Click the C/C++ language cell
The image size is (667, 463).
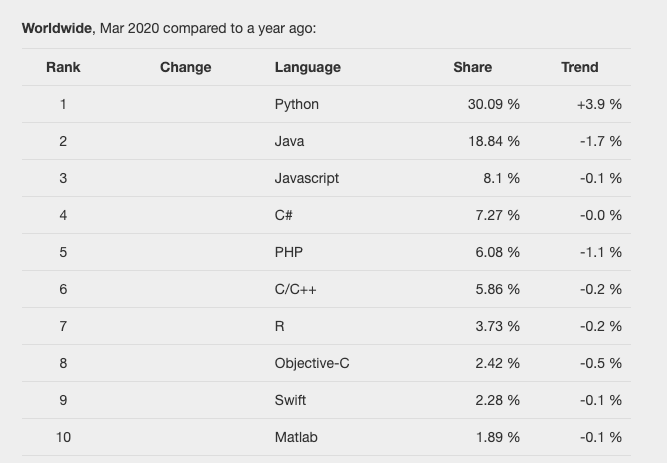[x=296, y=289]
